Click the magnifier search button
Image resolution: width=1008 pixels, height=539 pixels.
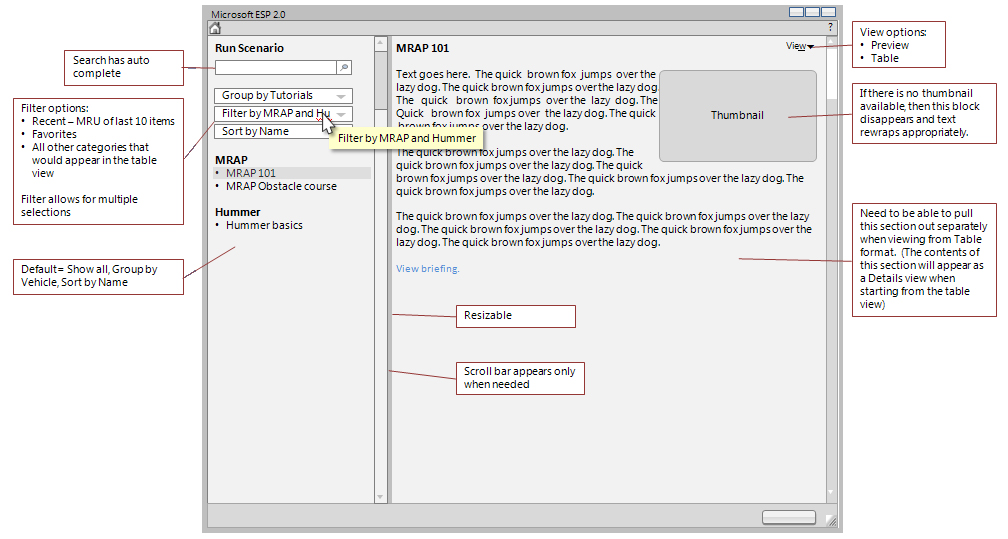tap(344, 68)
